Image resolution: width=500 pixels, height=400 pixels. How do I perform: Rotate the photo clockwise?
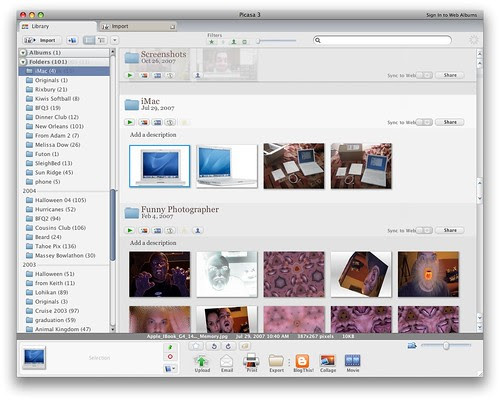pyautogui.click(x=228, y=346)
